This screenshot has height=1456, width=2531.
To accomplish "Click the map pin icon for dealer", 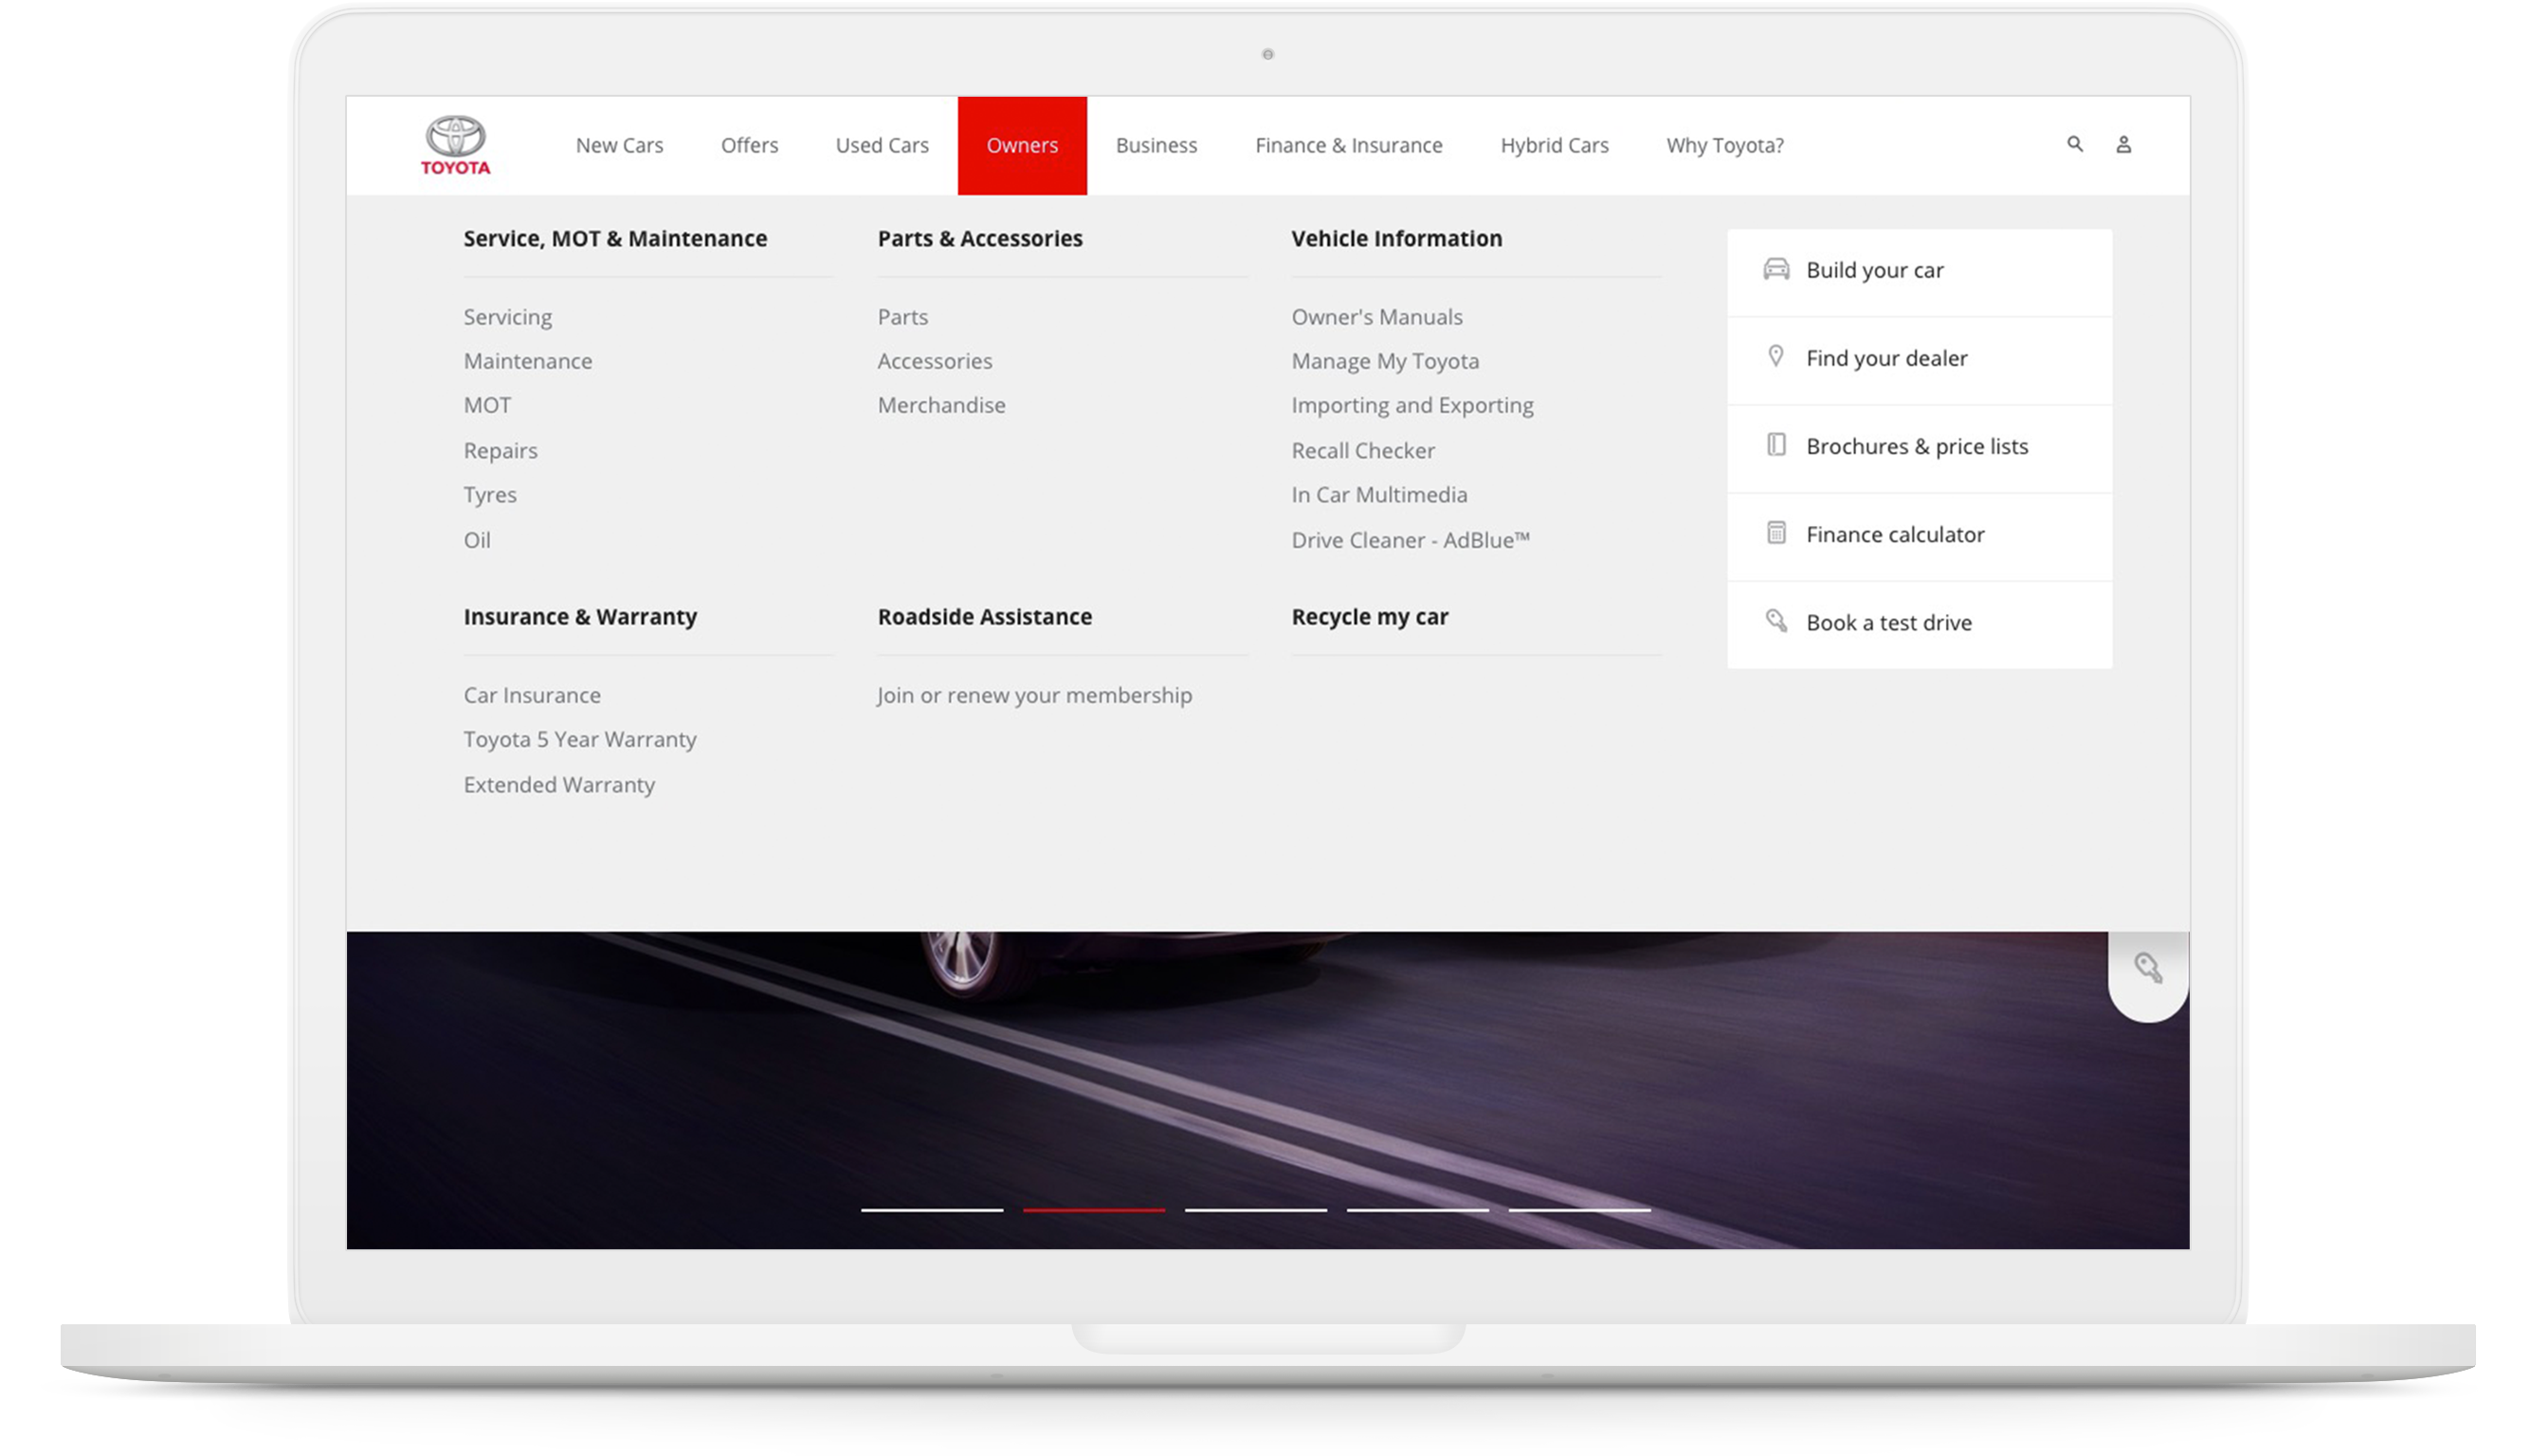I will (1776, 357).
